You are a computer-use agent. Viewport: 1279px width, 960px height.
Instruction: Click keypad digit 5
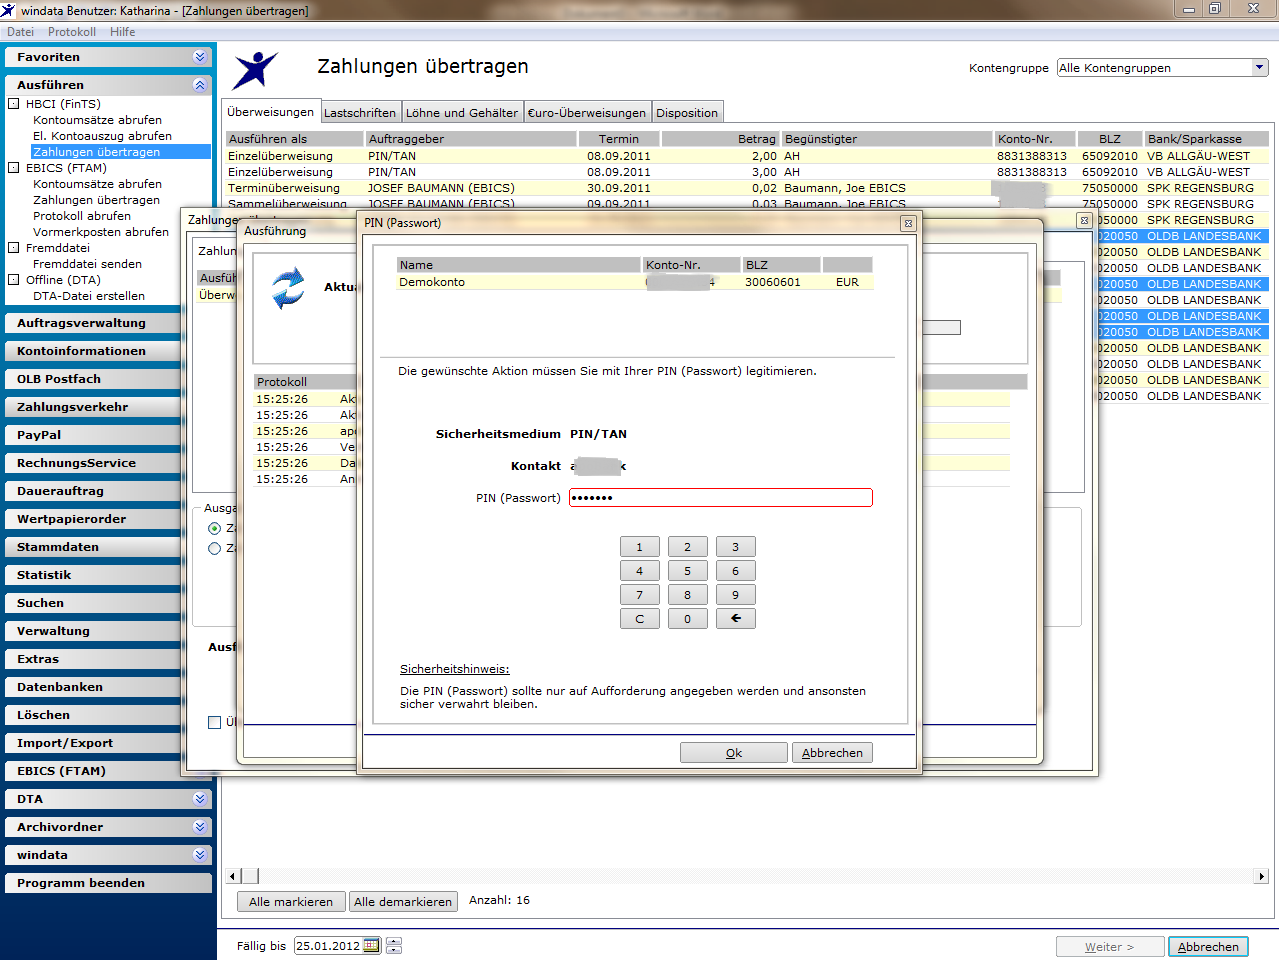[687, 571]
